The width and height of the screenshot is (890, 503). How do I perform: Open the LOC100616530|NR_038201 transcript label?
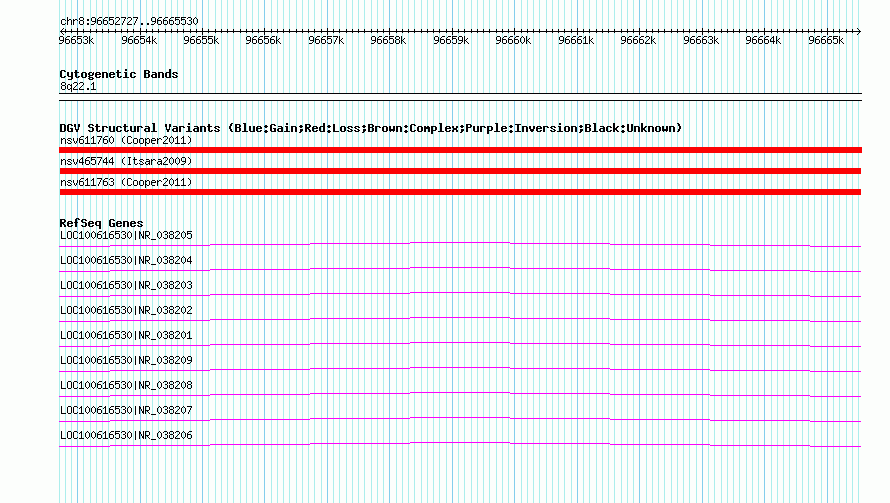click(126, 335)
